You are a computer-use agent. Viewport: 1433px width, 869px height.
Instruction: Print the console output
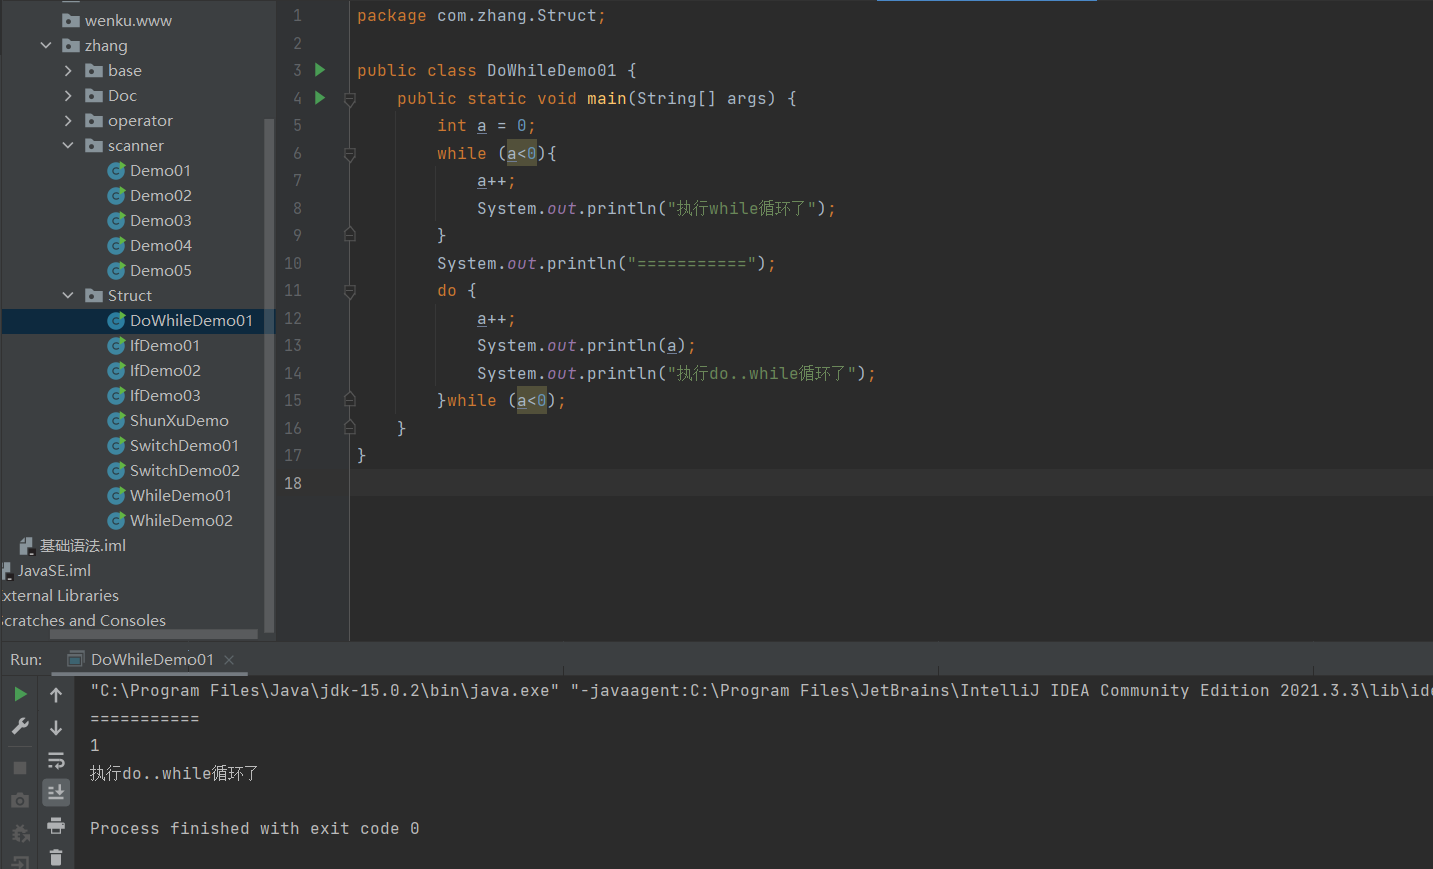56,826
